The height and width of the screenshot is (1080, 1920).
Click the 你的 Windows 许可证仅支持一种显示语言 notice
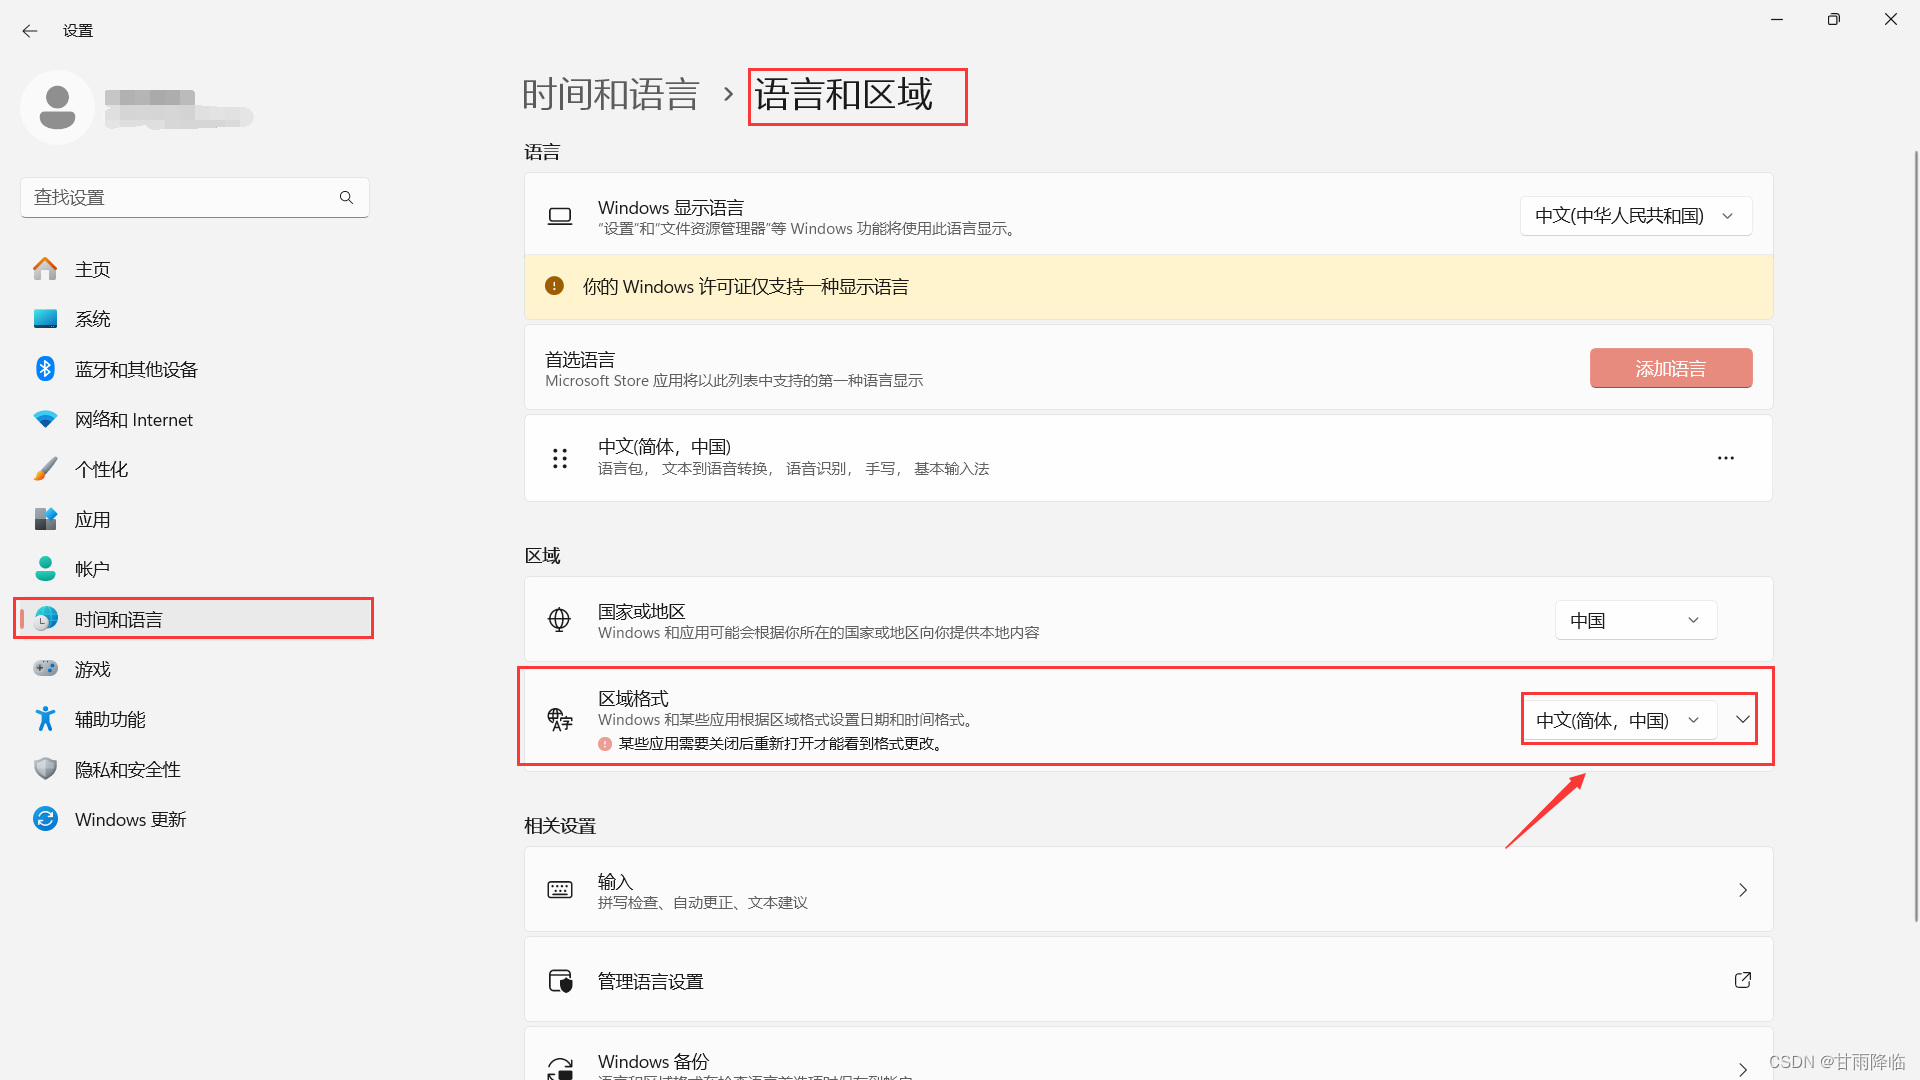pyautogui.click(x=1148, y=287)
